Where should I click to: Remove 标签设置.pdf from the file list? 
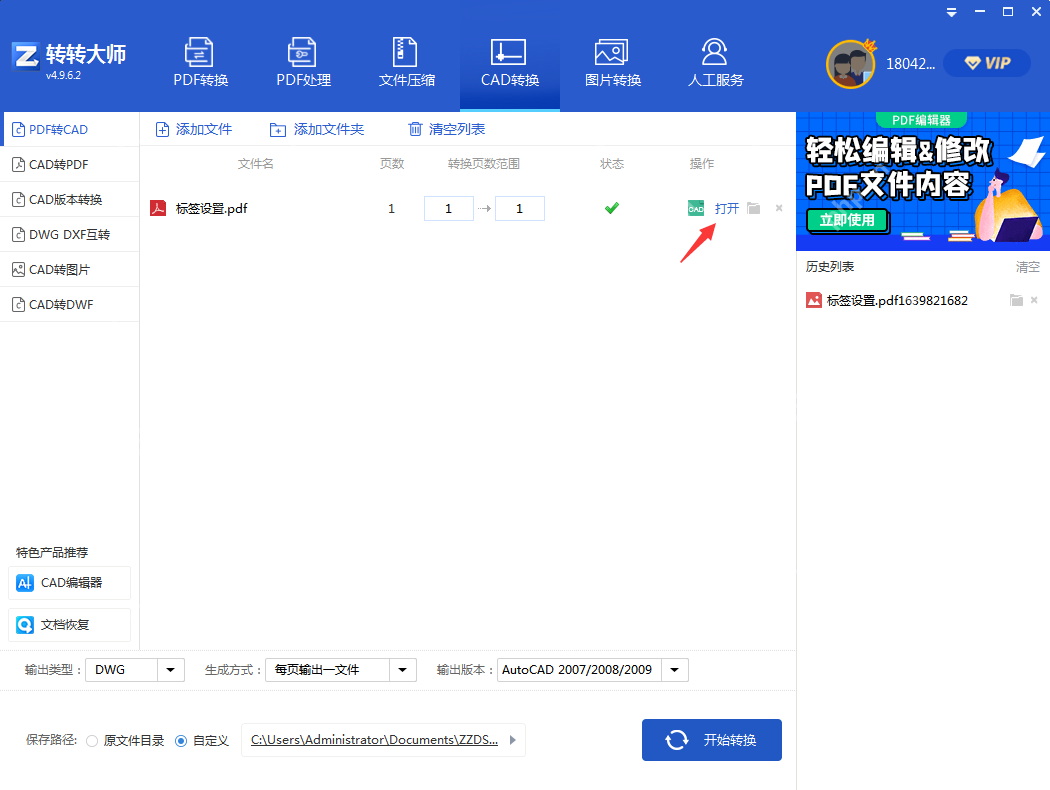click(x=779, y=208)
